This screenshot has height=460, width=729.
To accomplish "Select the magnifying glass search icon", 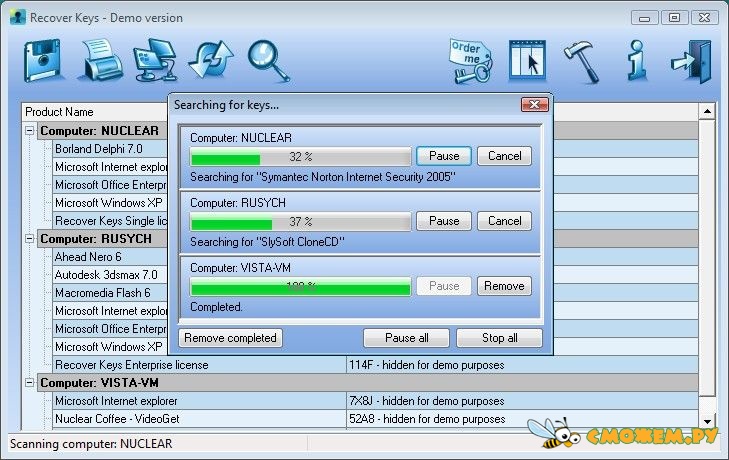I will 269,61.
